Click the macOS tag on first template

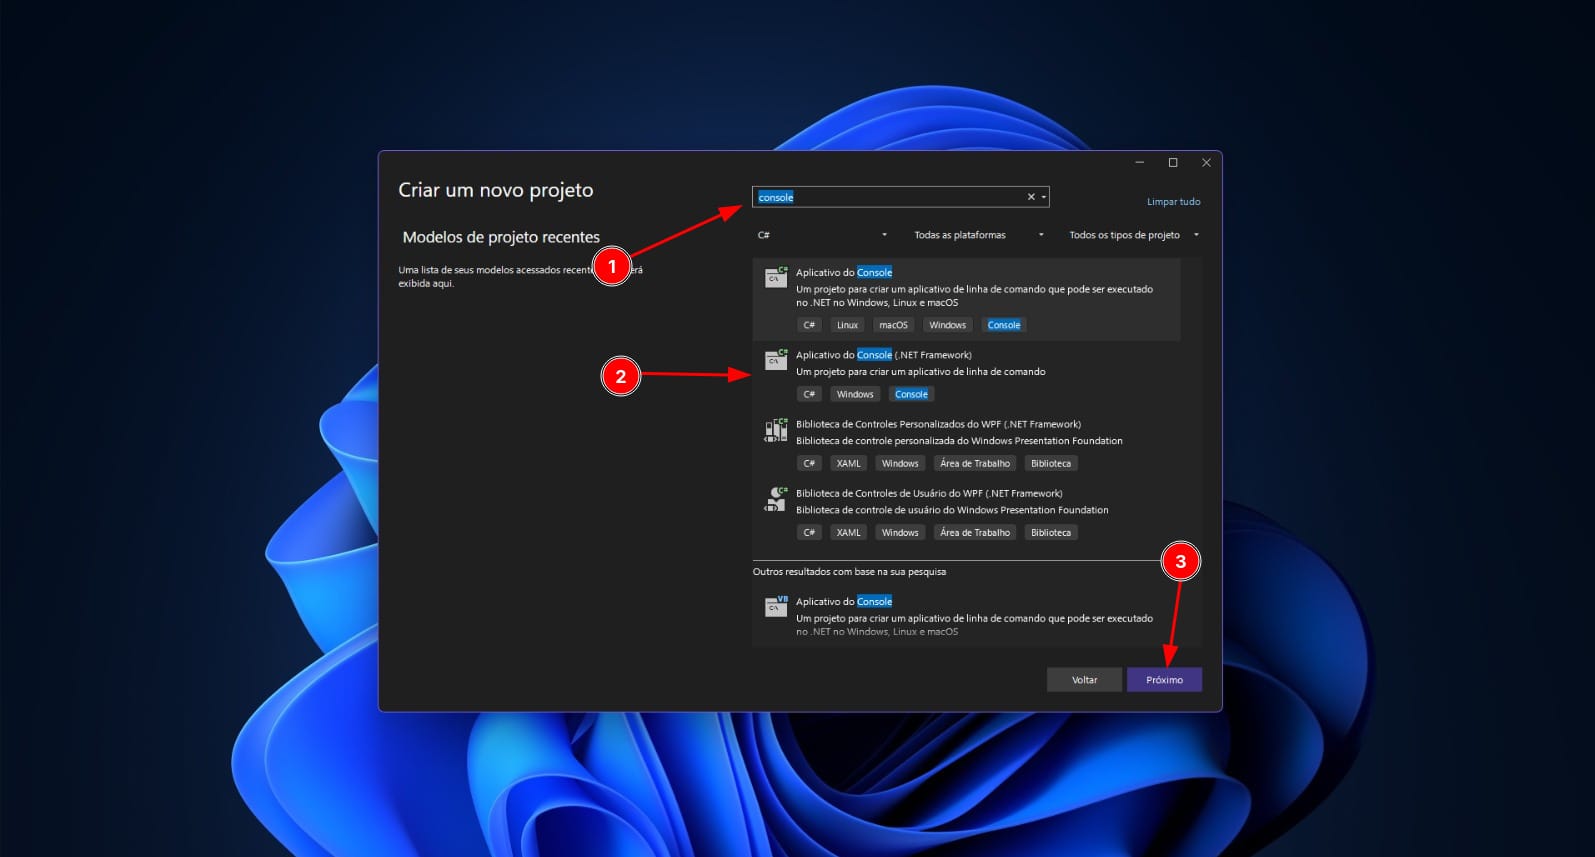click(x=893, y=325)
